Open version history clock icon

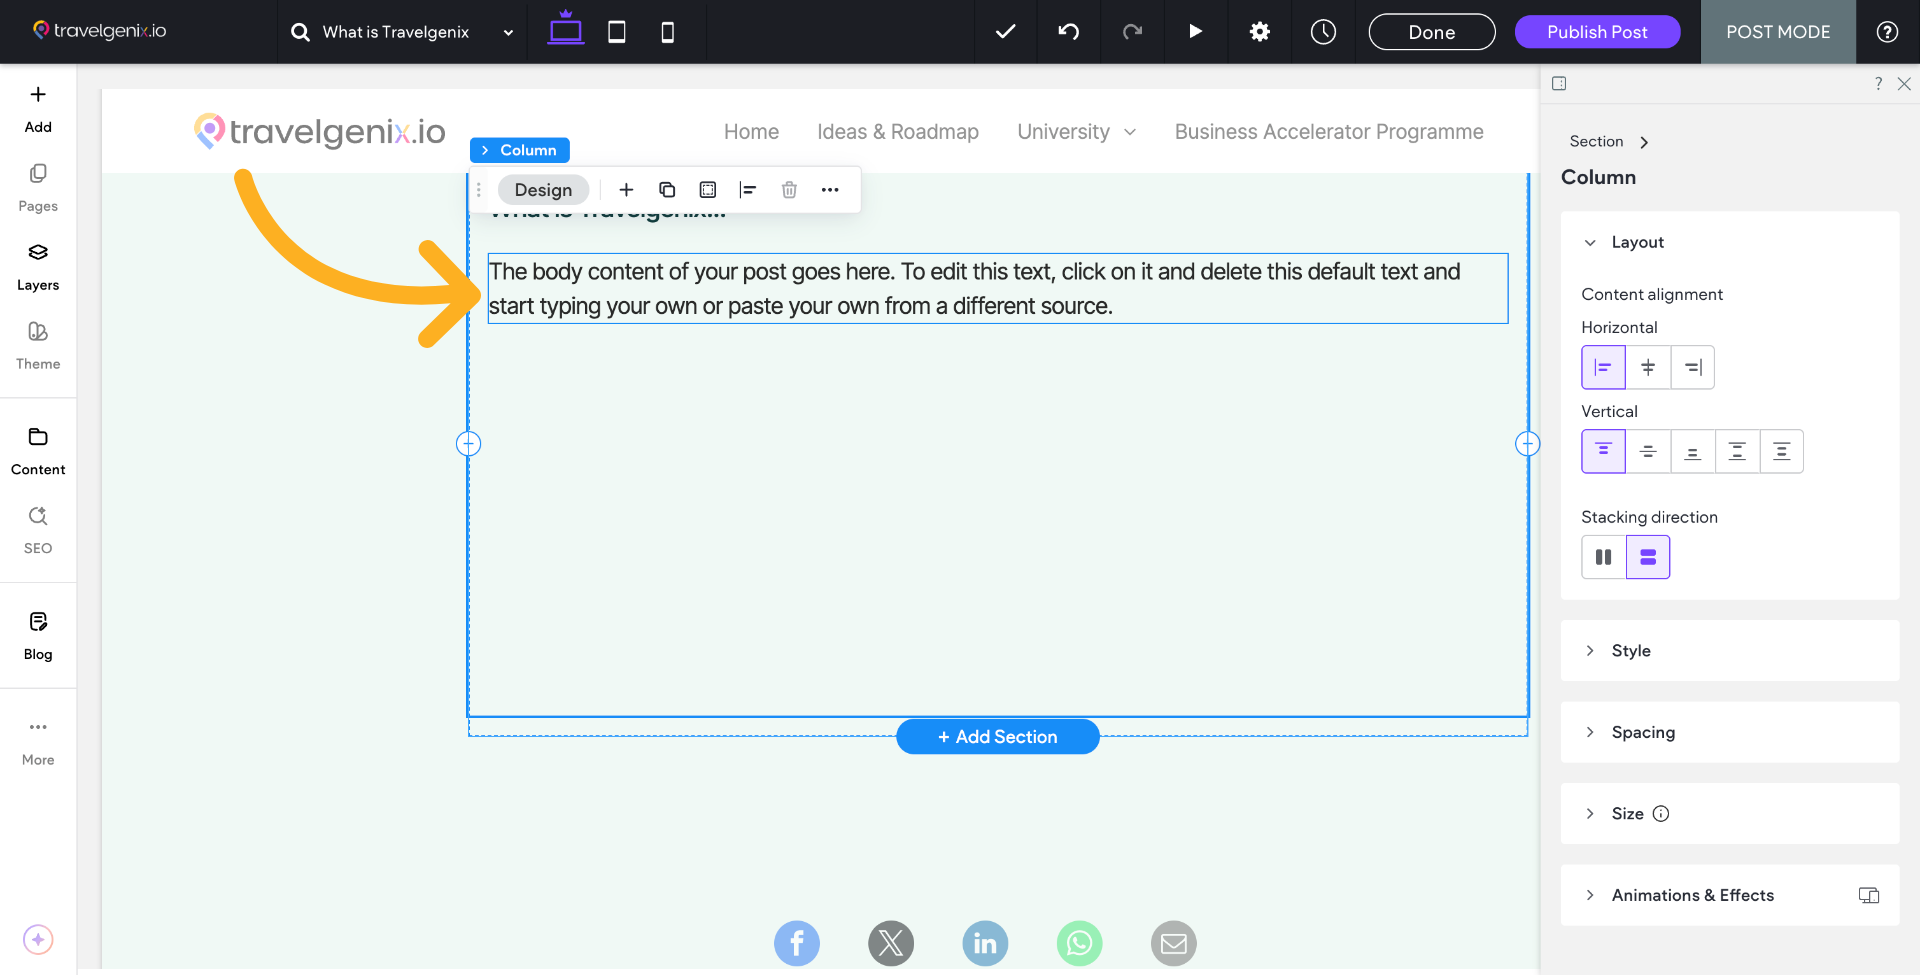(1323, 32)
